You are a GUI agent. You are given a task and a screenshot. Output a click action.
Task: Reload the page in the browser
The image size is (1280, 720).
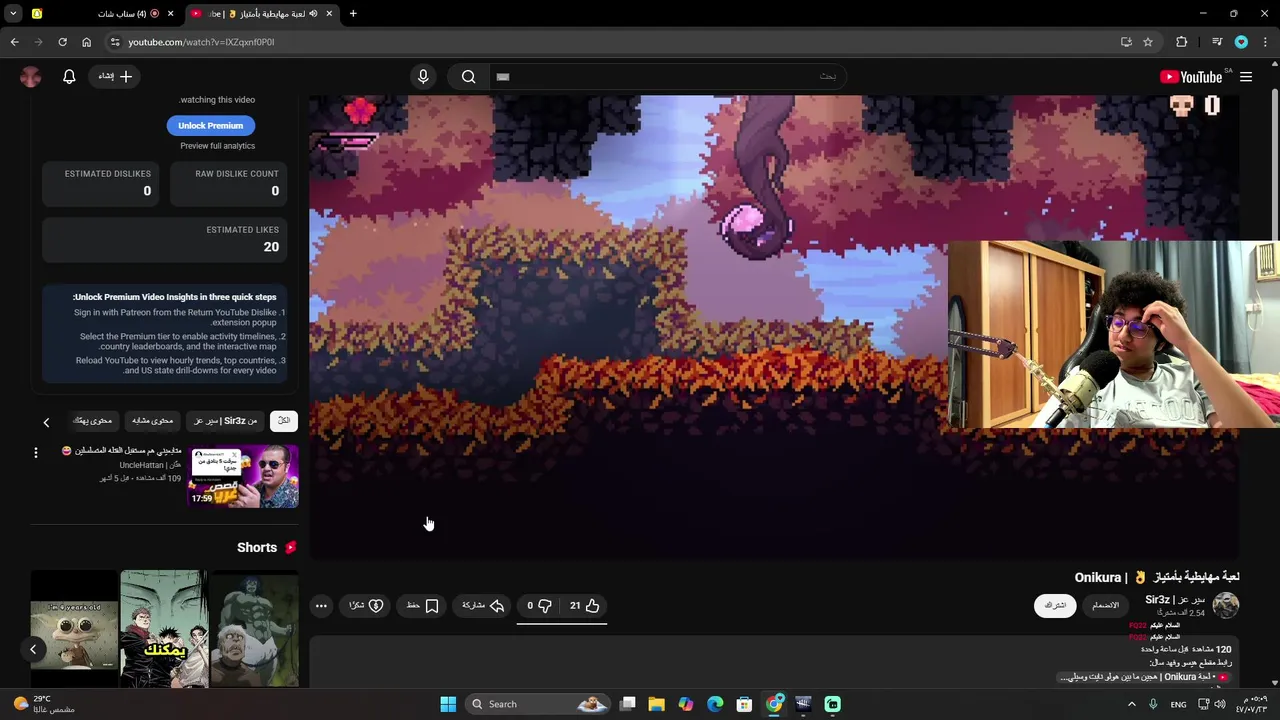pos(62,42)
